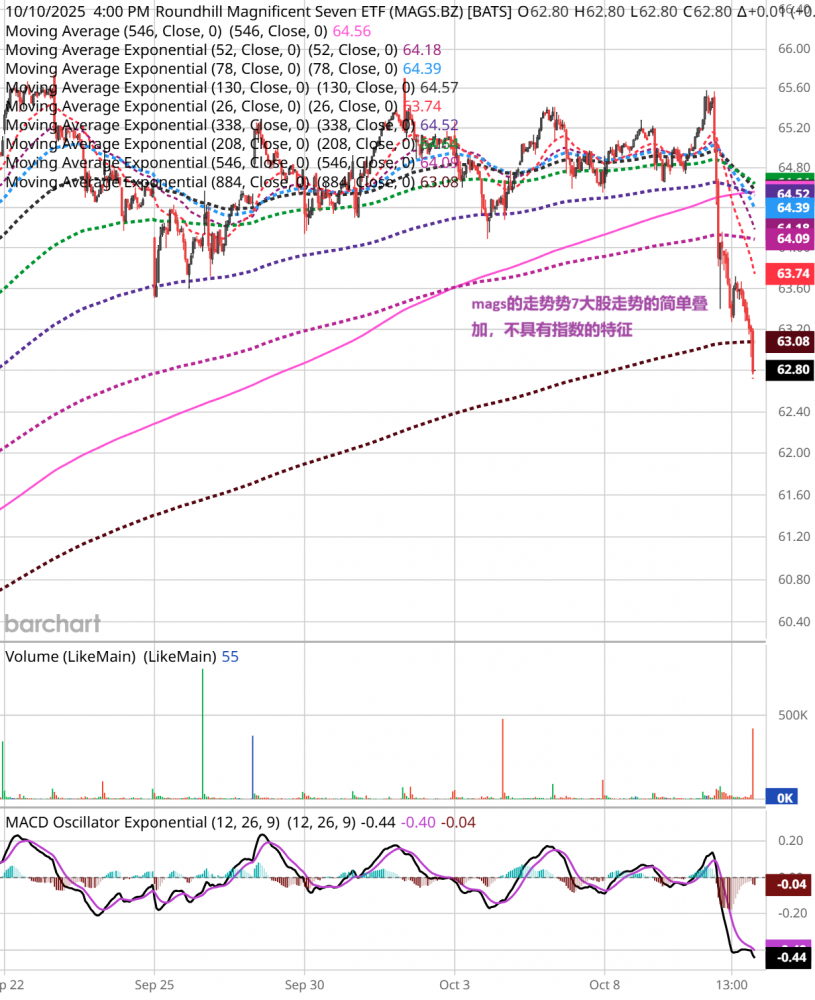
Task: Click the 65.60 price axis label
Action: tap(794, 87)
